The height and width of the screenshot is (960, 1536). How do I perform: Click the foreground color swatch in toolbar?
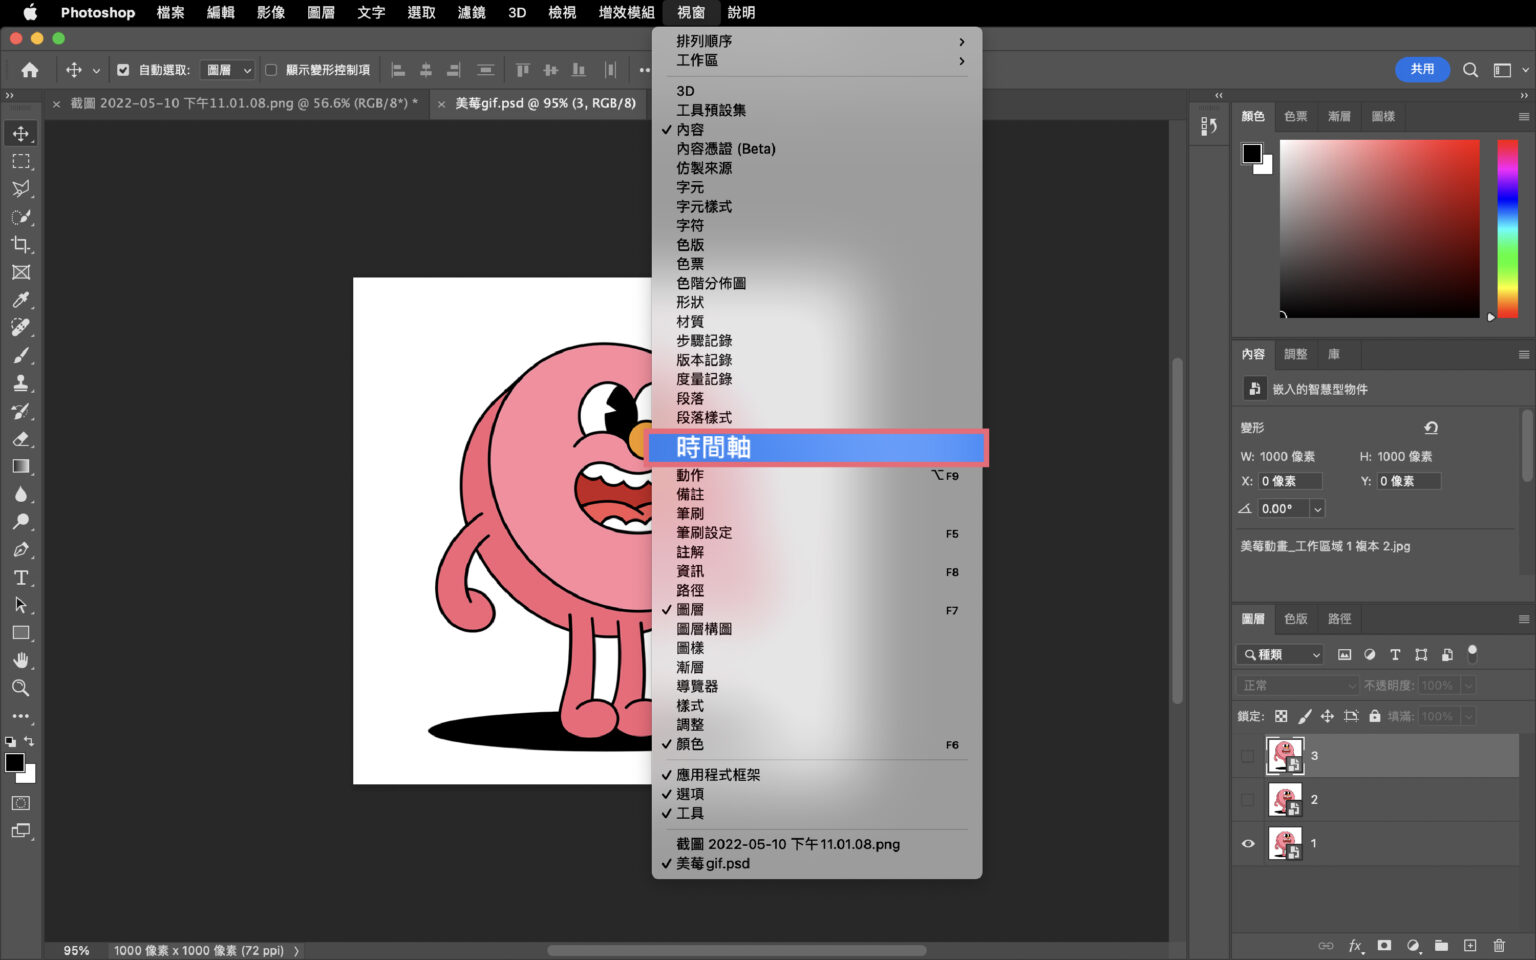pyautogui.click(x=15, y=763)
